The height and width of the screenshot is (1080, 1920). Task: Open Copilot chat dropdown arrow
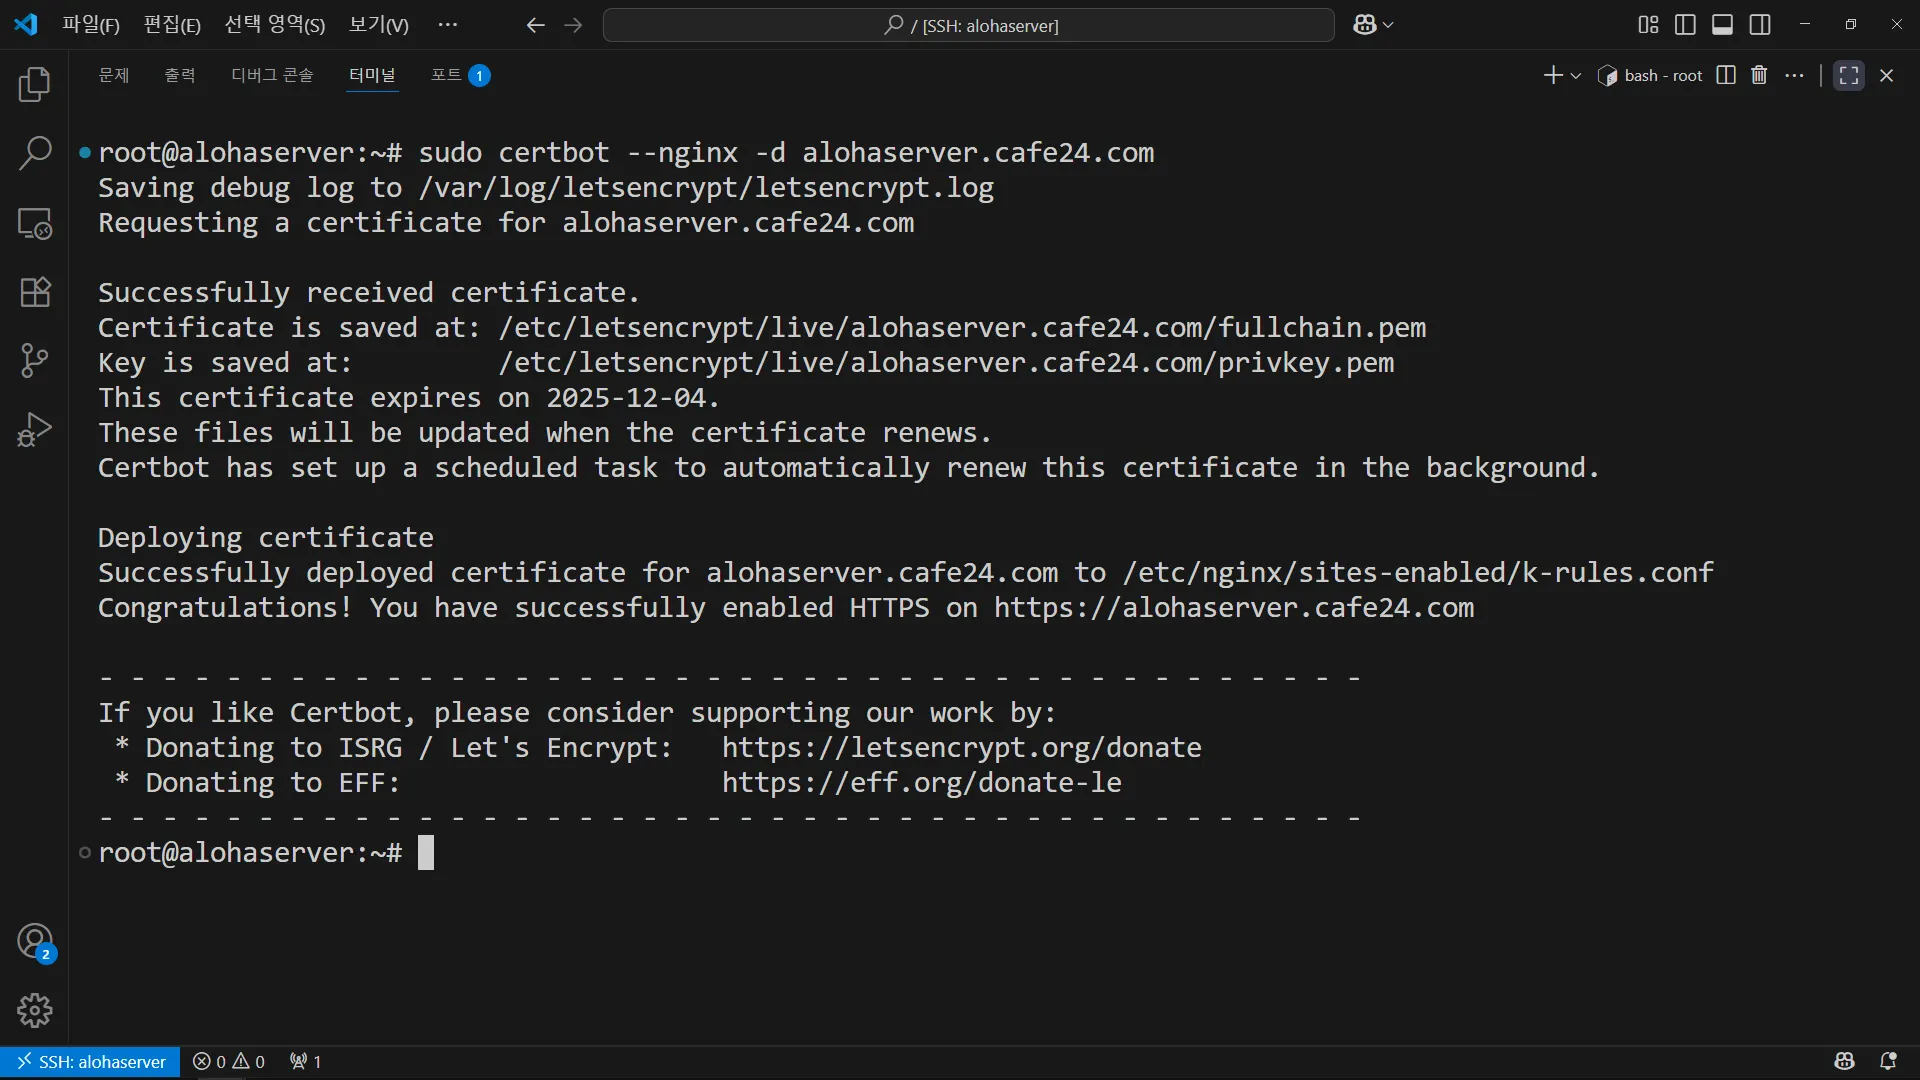[x=1388, y=25]
